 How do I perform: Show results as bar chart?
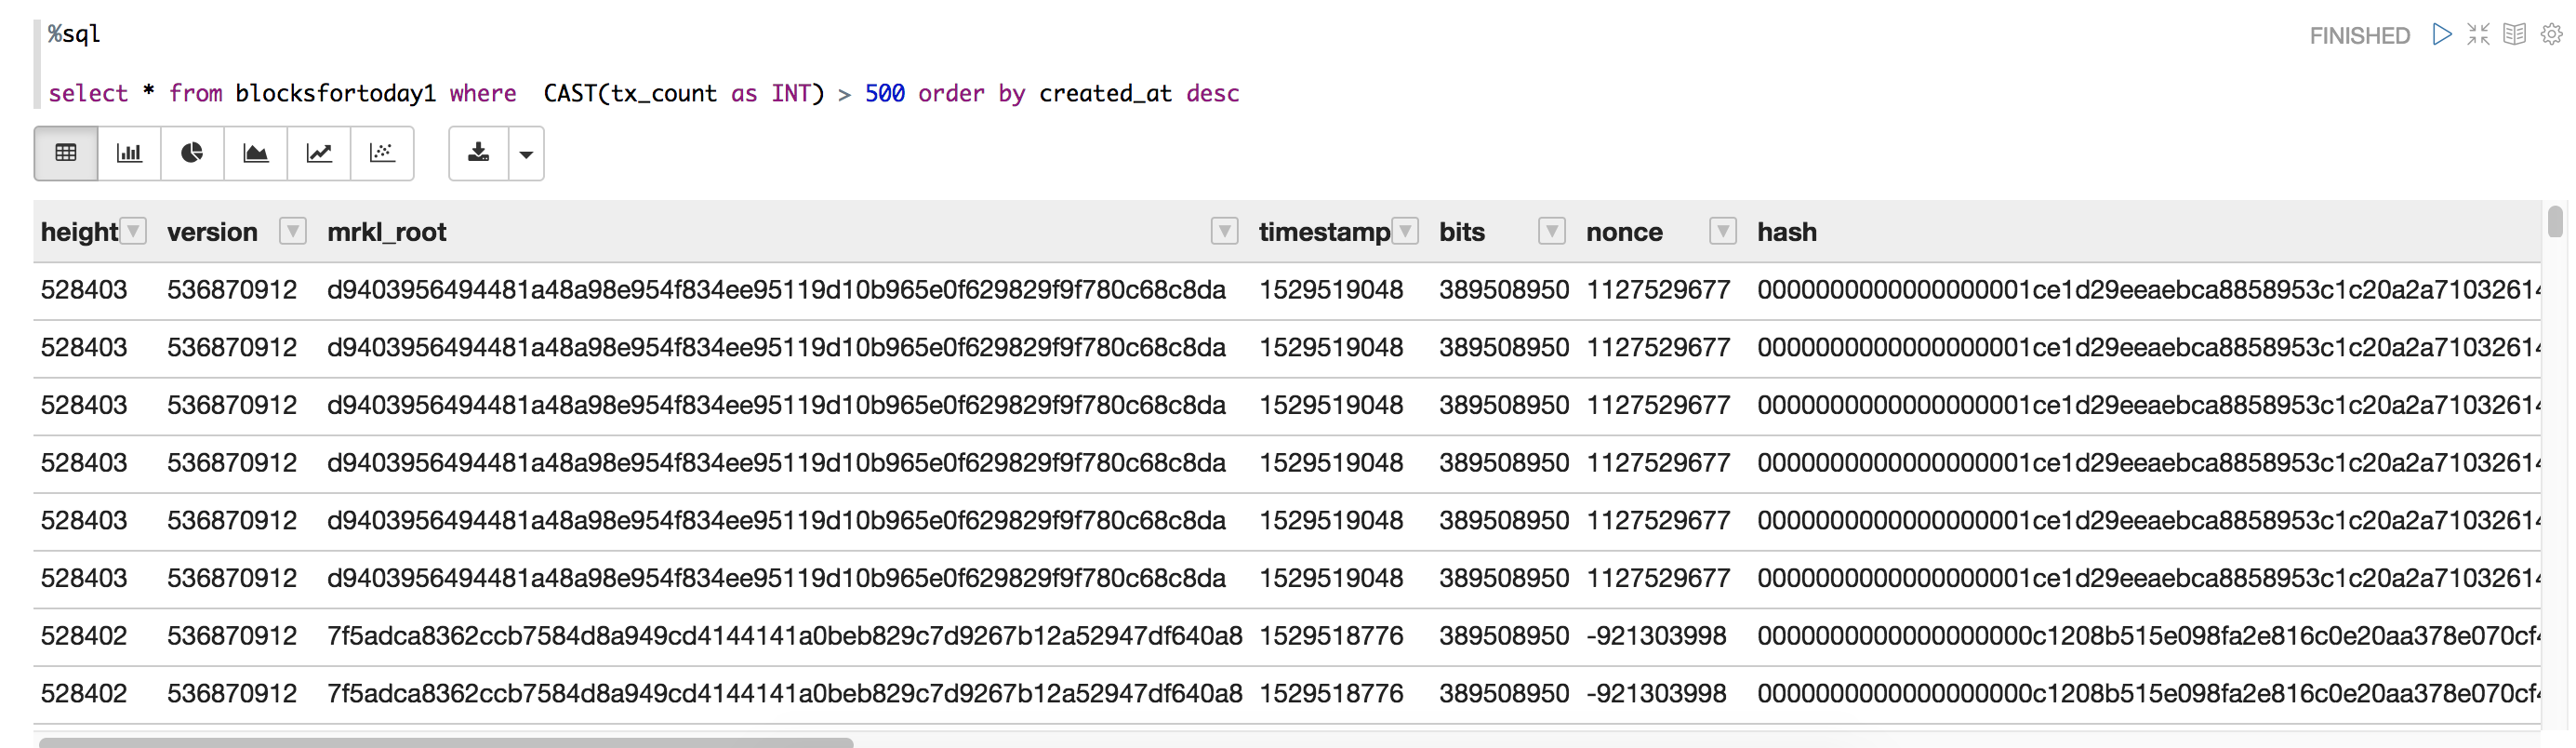[129, 153]
